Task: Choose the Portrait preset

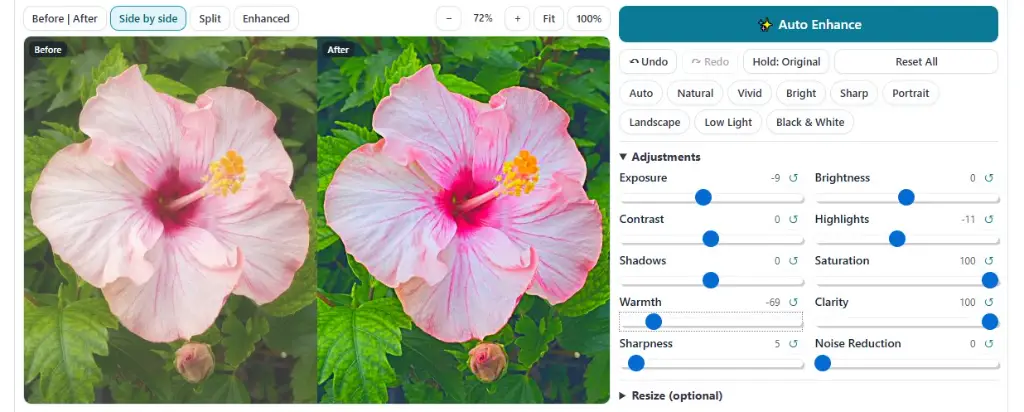Action: [x=910, y=93]
